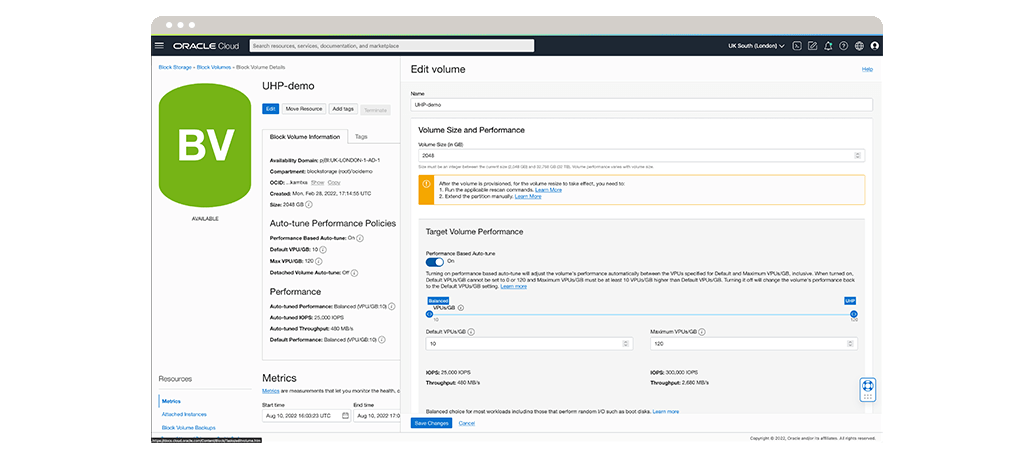1024x466 pixels.
Task: Open Learn more link under auto-tune description
Action: pyautogui.click(x=514, y=287)
